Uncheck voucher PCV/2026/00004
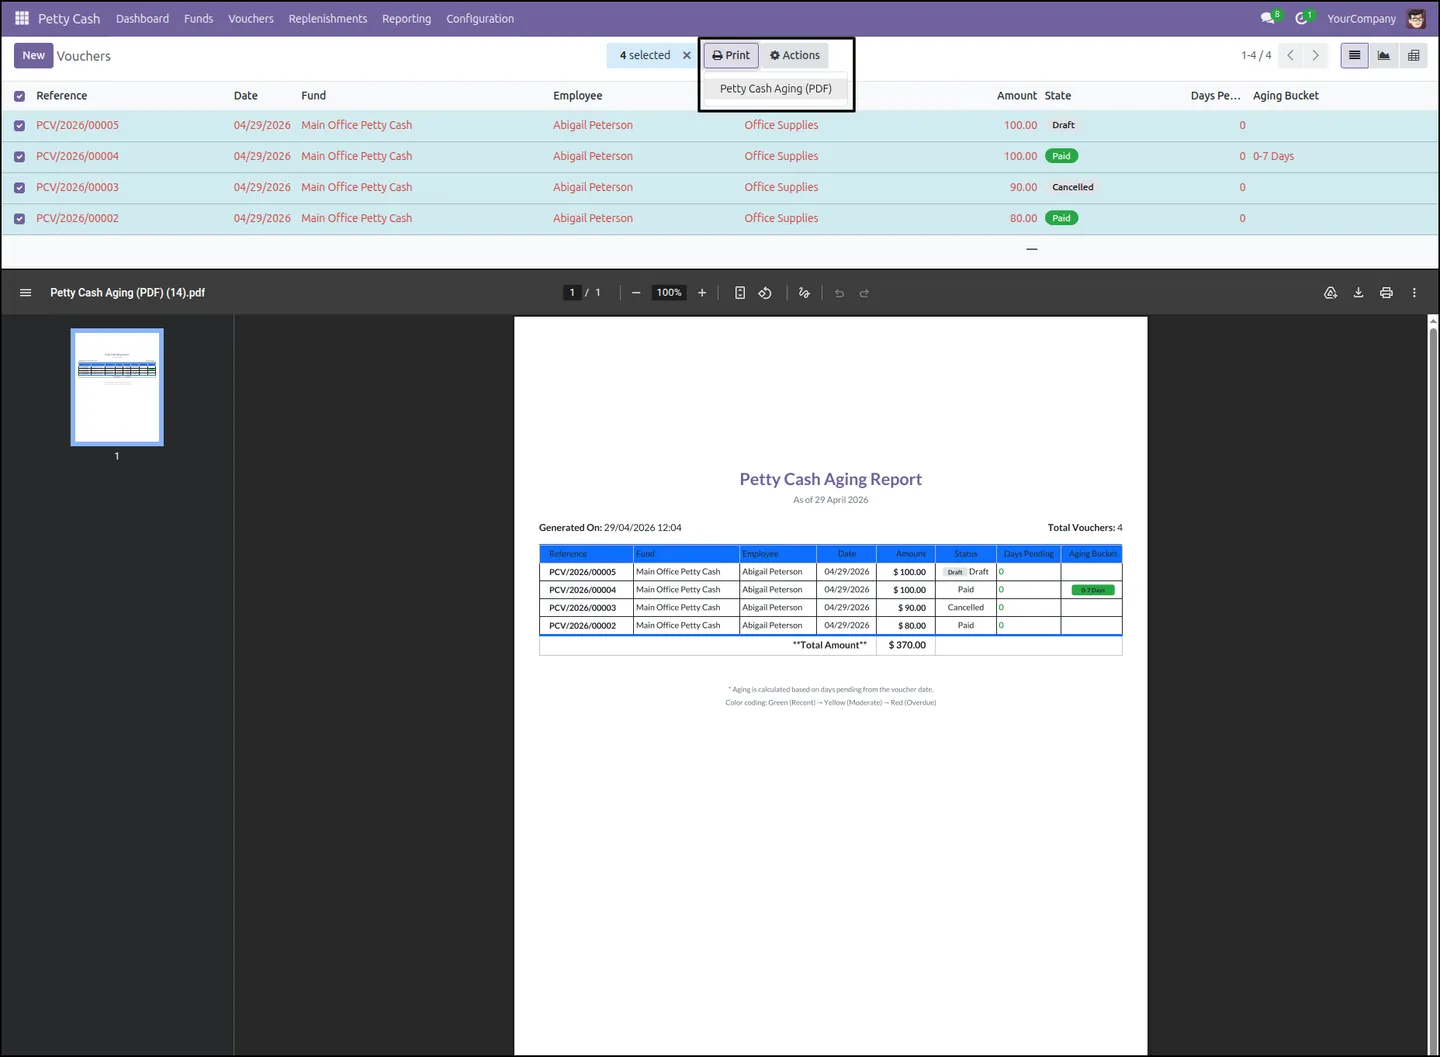The image size is (1440, 1057). coord(19,157)
